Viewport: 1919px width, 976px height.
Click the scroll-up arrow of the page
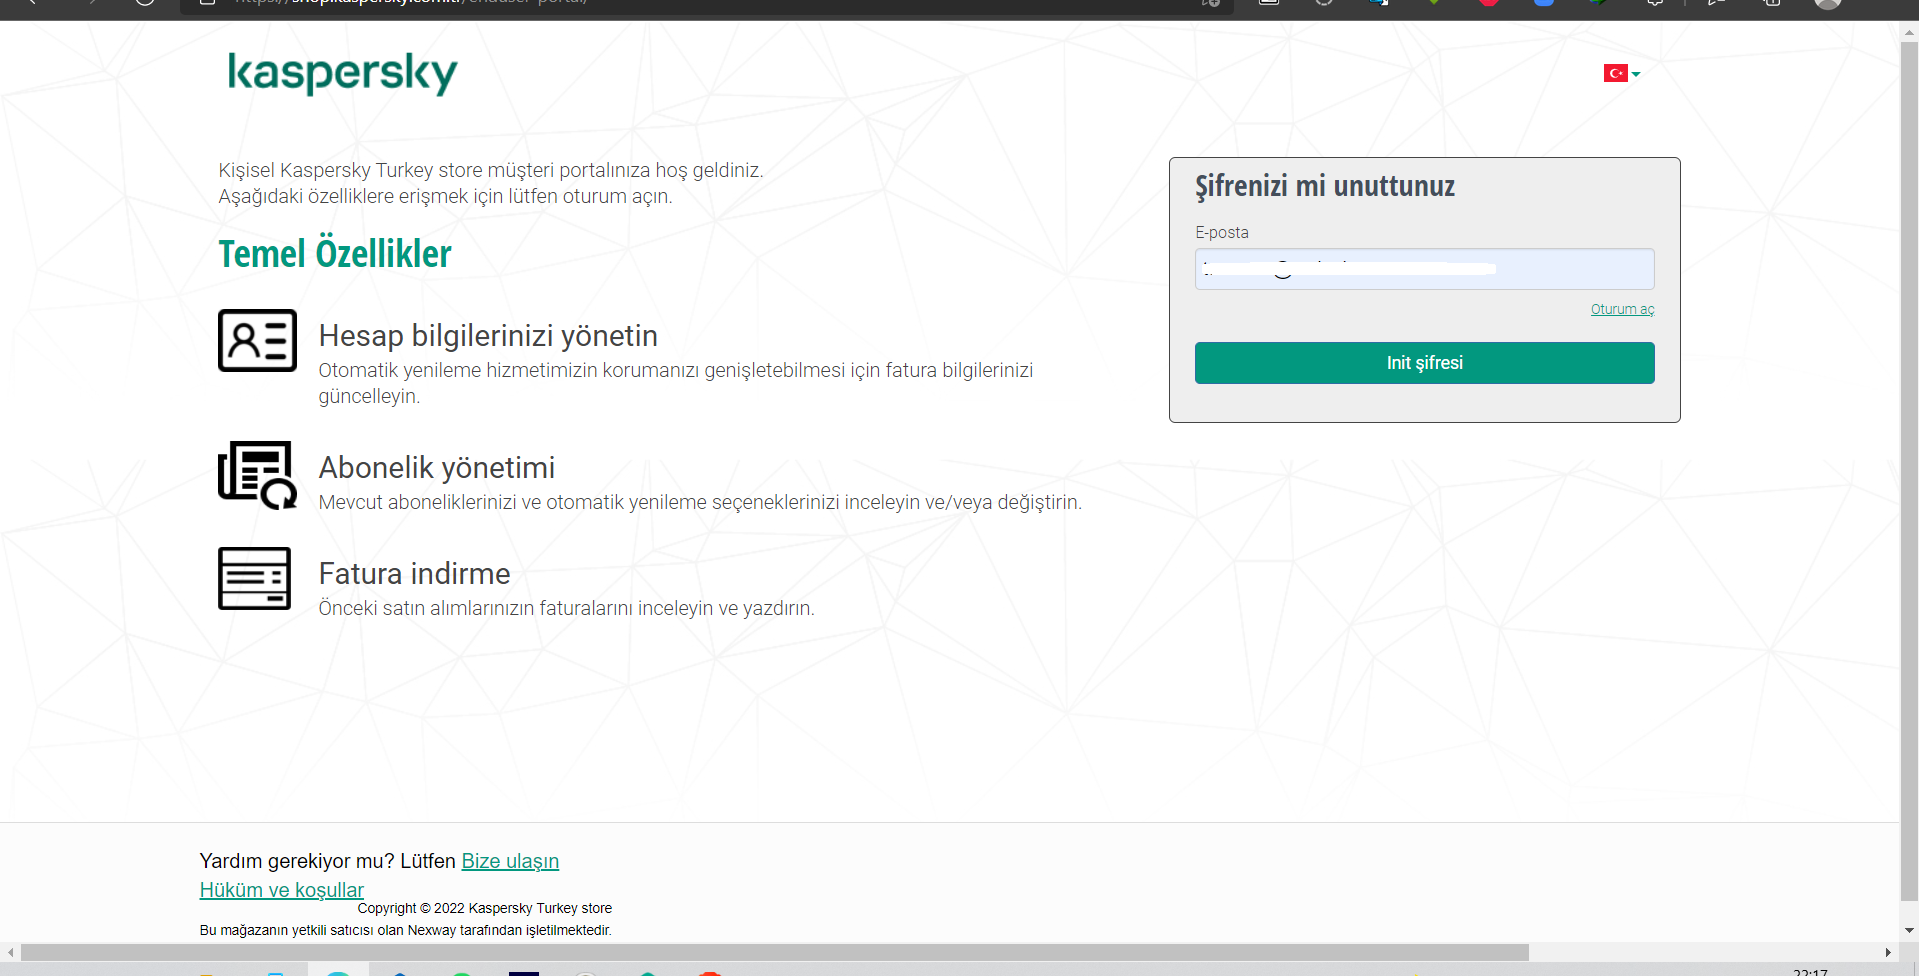tap(1909, 32)
